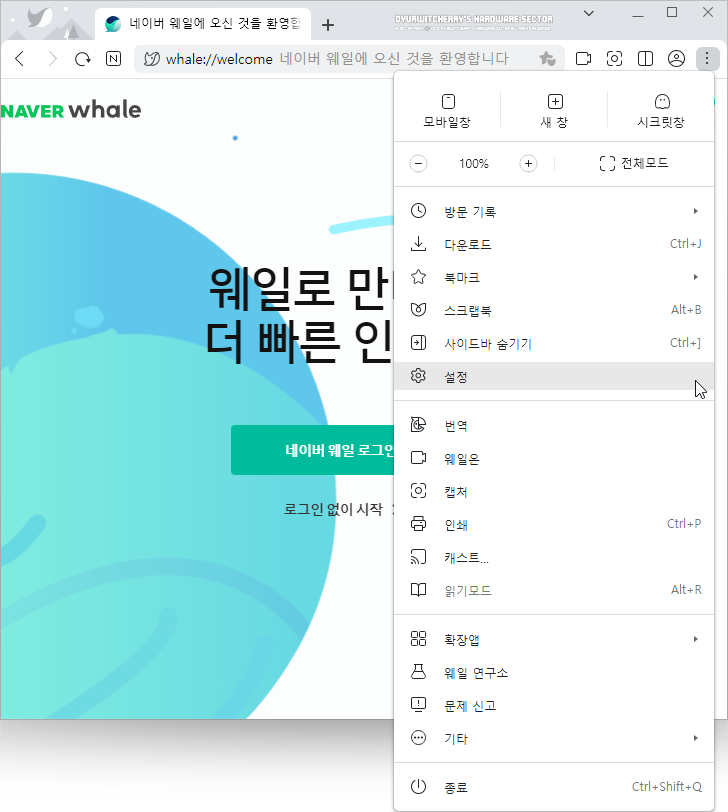The image size is (728, 812).
Task: Open 웨일온 from the menu
Action: pyautogui.click(x=554, y=459)
